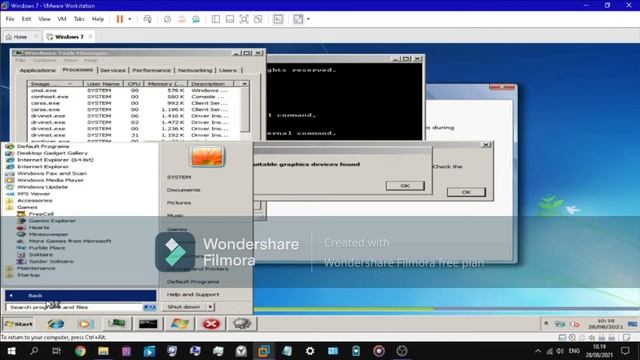Screen dimensions: 640x360
Task: Switch to Unity mode via the toolbar icon
Action: point(258,19)
